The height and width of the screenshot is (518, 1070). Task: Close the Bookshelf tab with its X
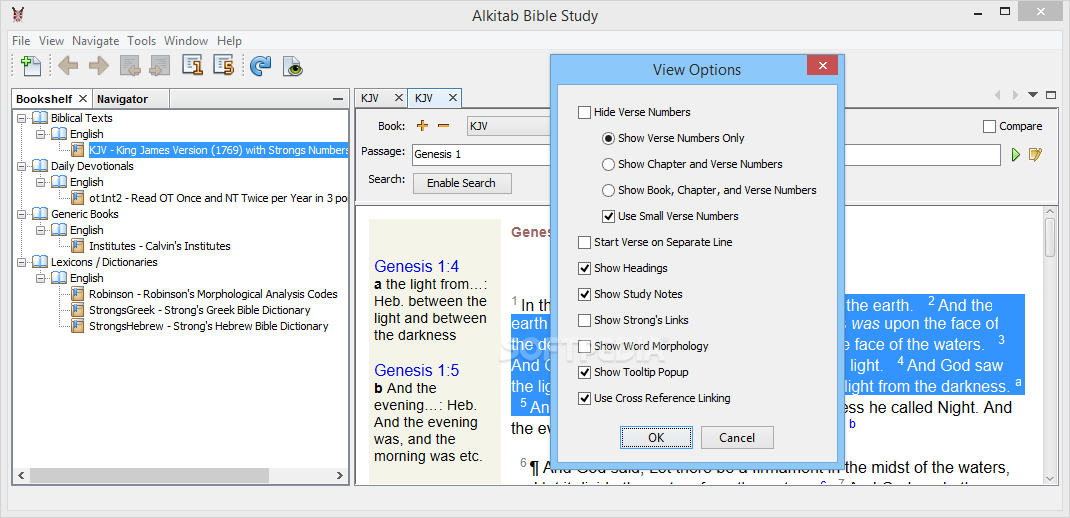tap(83, 99)
